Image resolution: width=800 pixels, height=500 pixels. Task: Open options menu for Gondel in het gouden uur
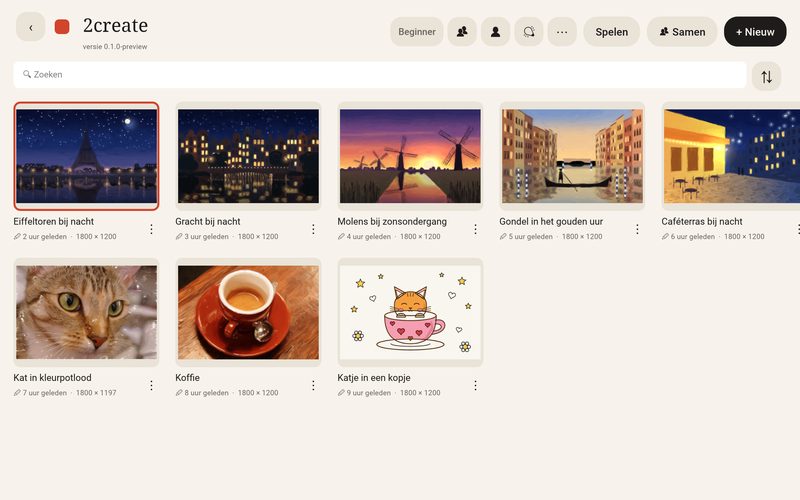[637, 229]
